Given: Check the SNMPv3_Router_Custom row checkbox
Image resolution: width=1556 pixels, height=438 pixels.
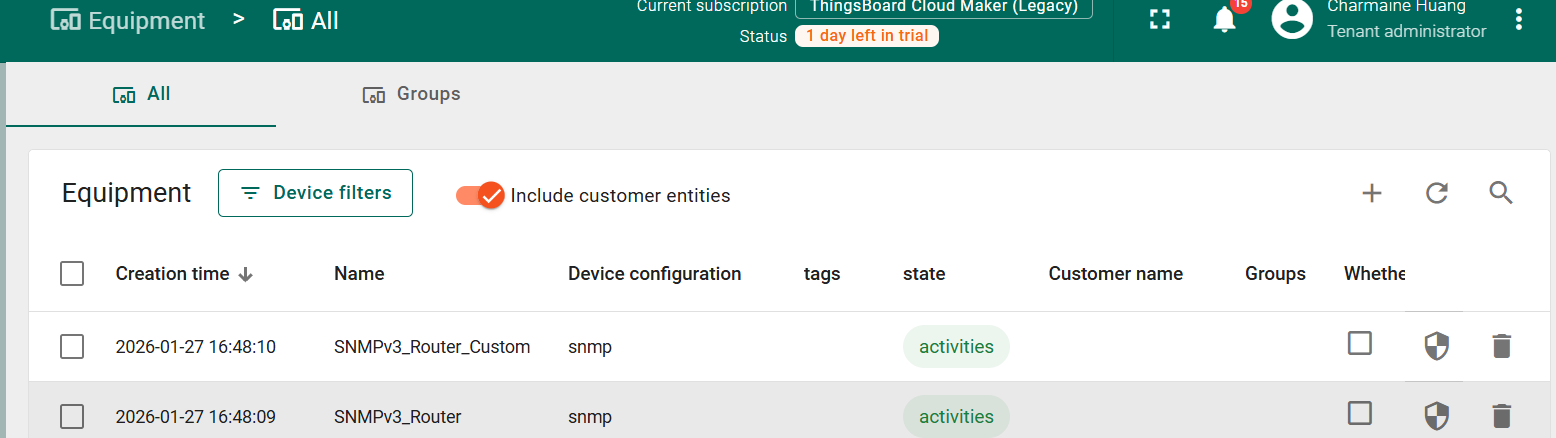Looking at the screenshot, I should point(72,347).
